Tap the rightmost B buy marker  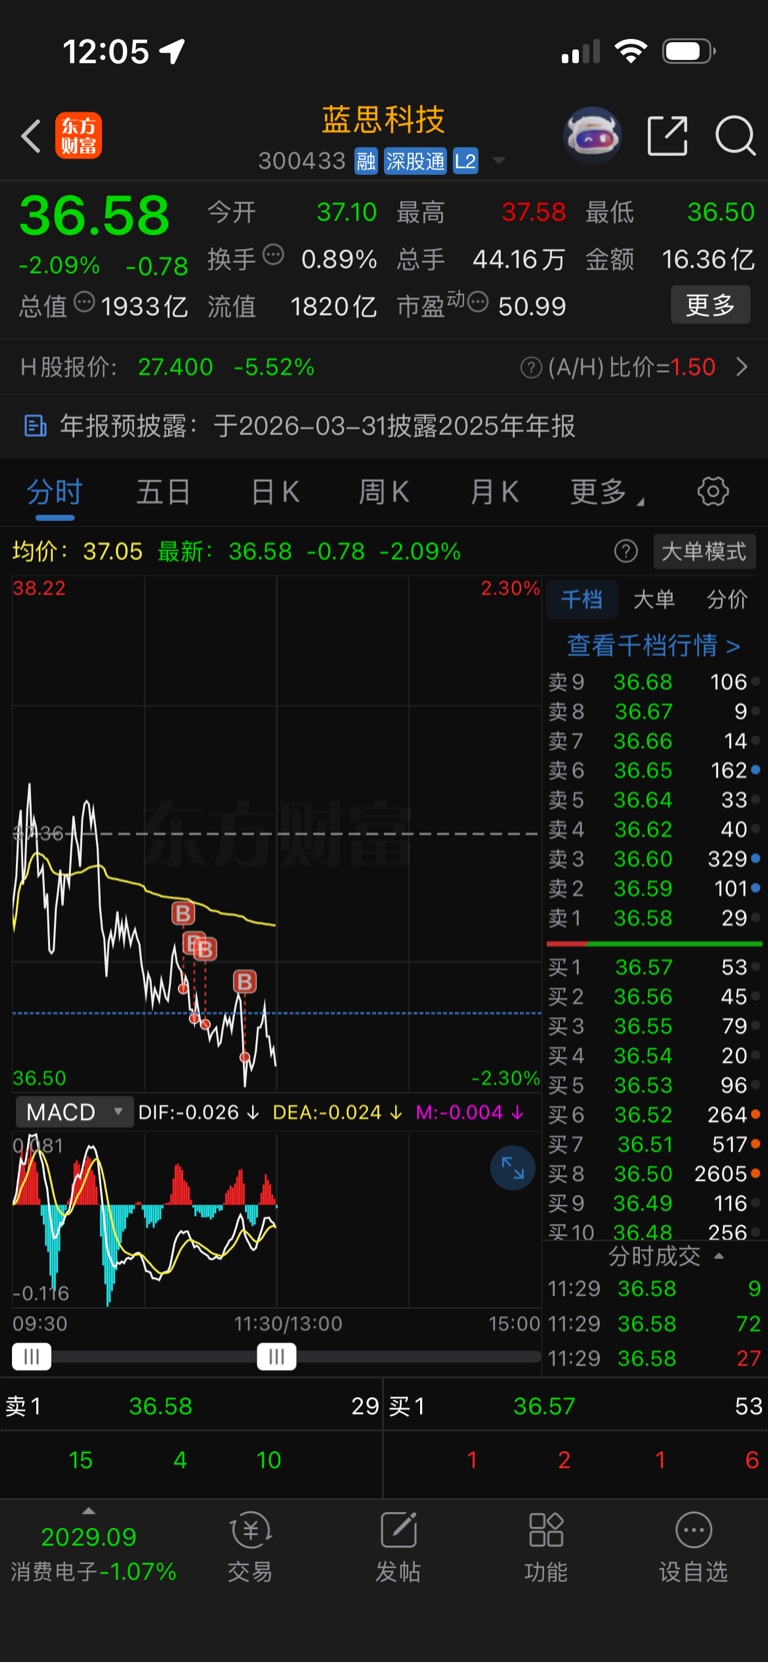coord(245,982)
